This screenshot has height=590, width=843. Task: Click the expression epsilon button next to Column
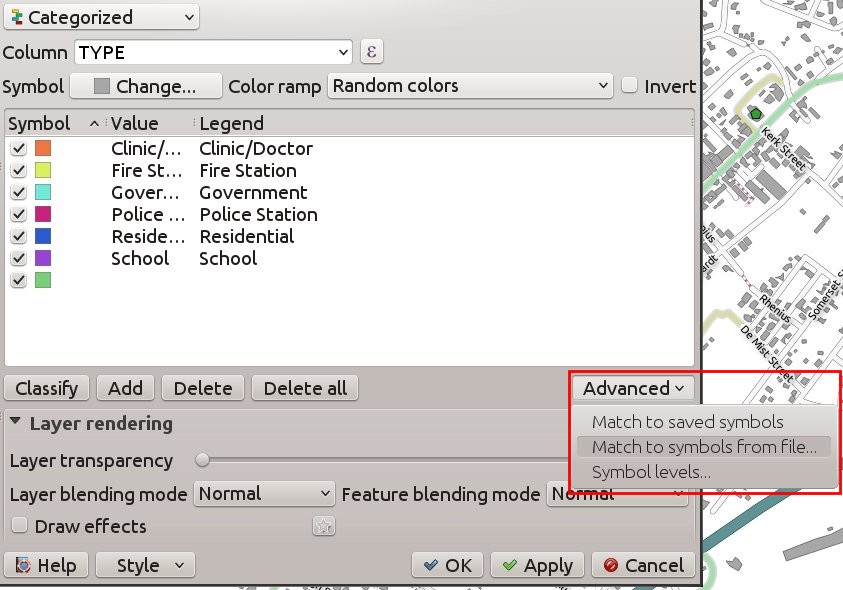pos(371,52)
